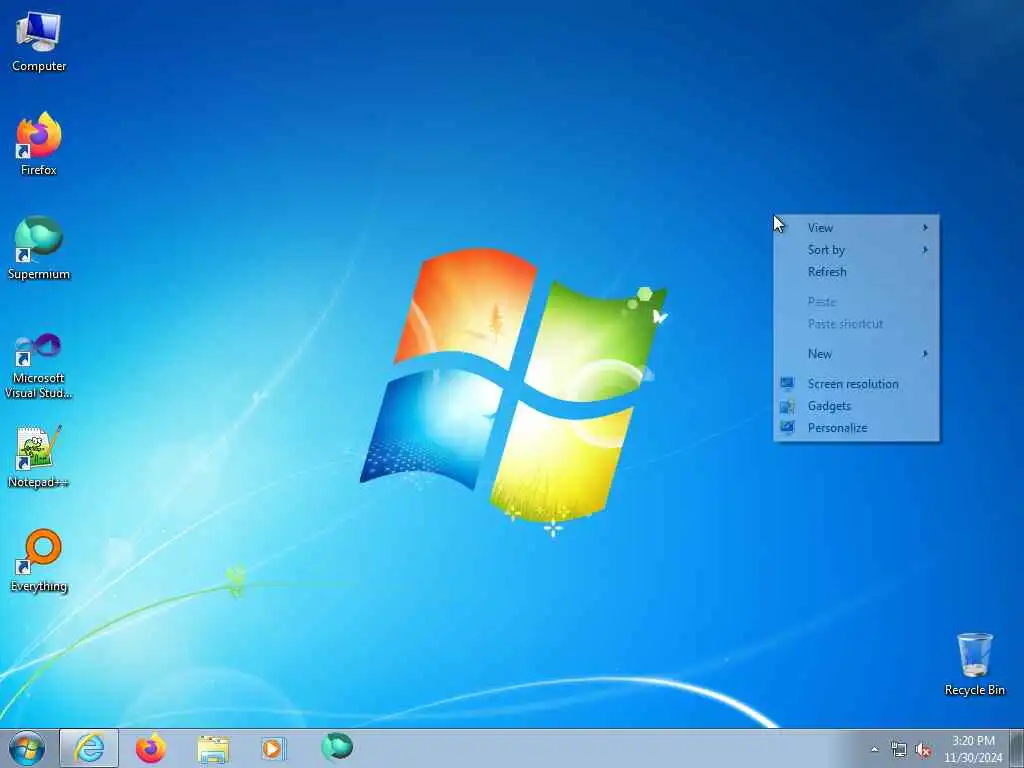Open the network status tray icon
1024x768 pixels.
[x=899, y=750]
